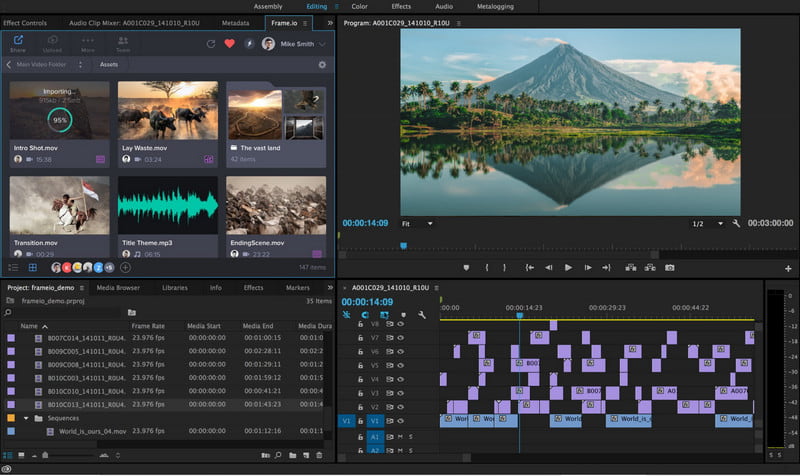Show overflow tabs in source panel group
Image resolution: width=800 pixels, height=476 pixels.
pyautogui.click(x=330, y=23)
